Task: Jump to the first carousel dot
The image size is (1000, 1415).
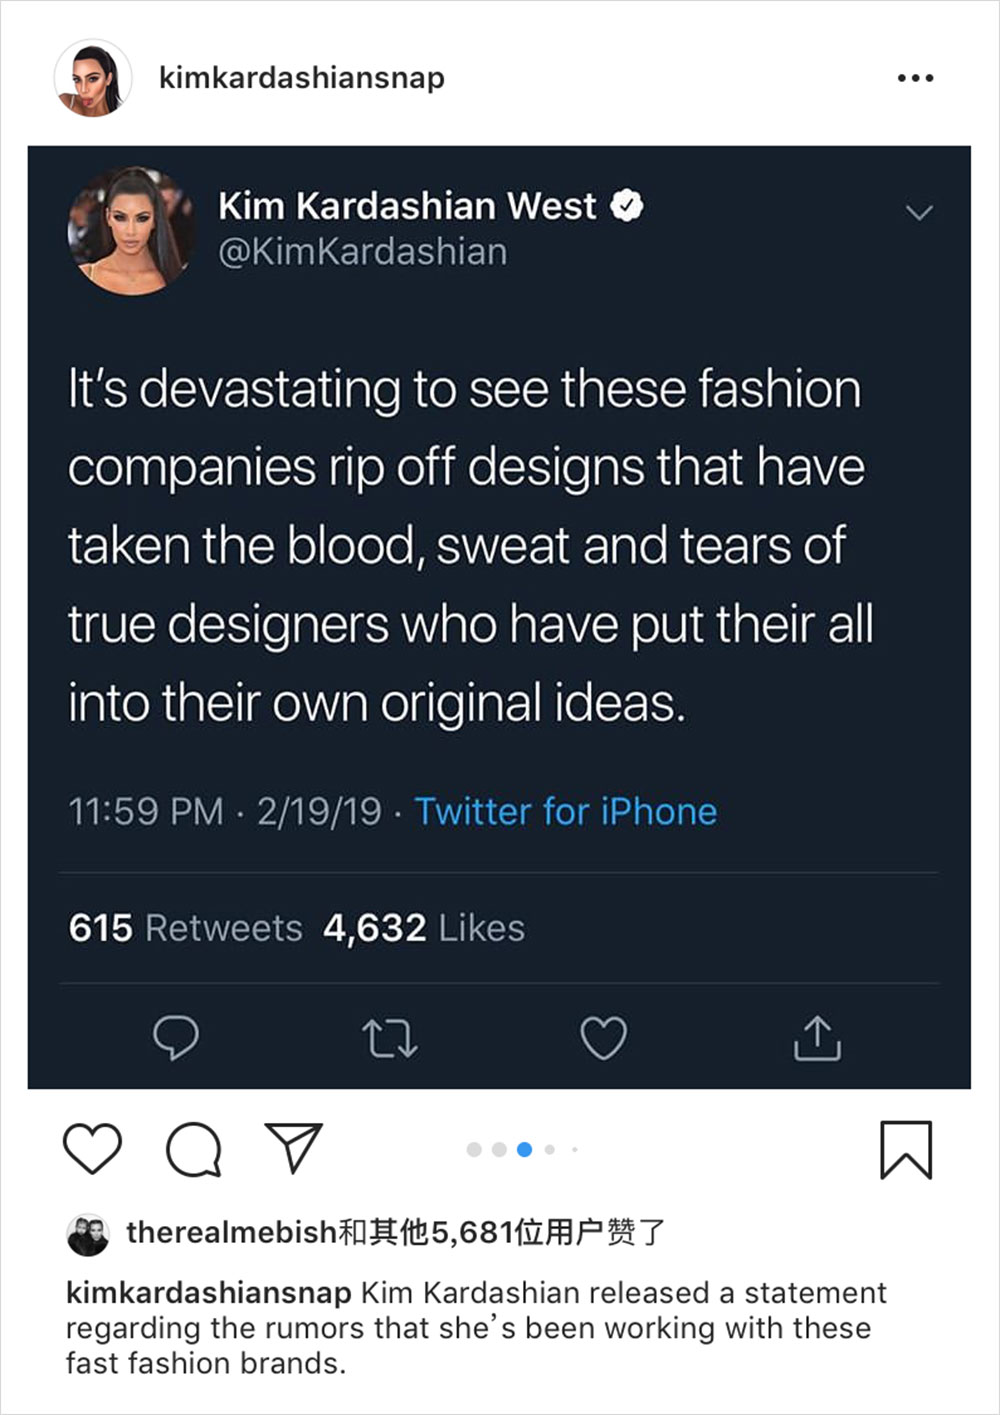Action: pyautogui.click(x=474, y=1150)
